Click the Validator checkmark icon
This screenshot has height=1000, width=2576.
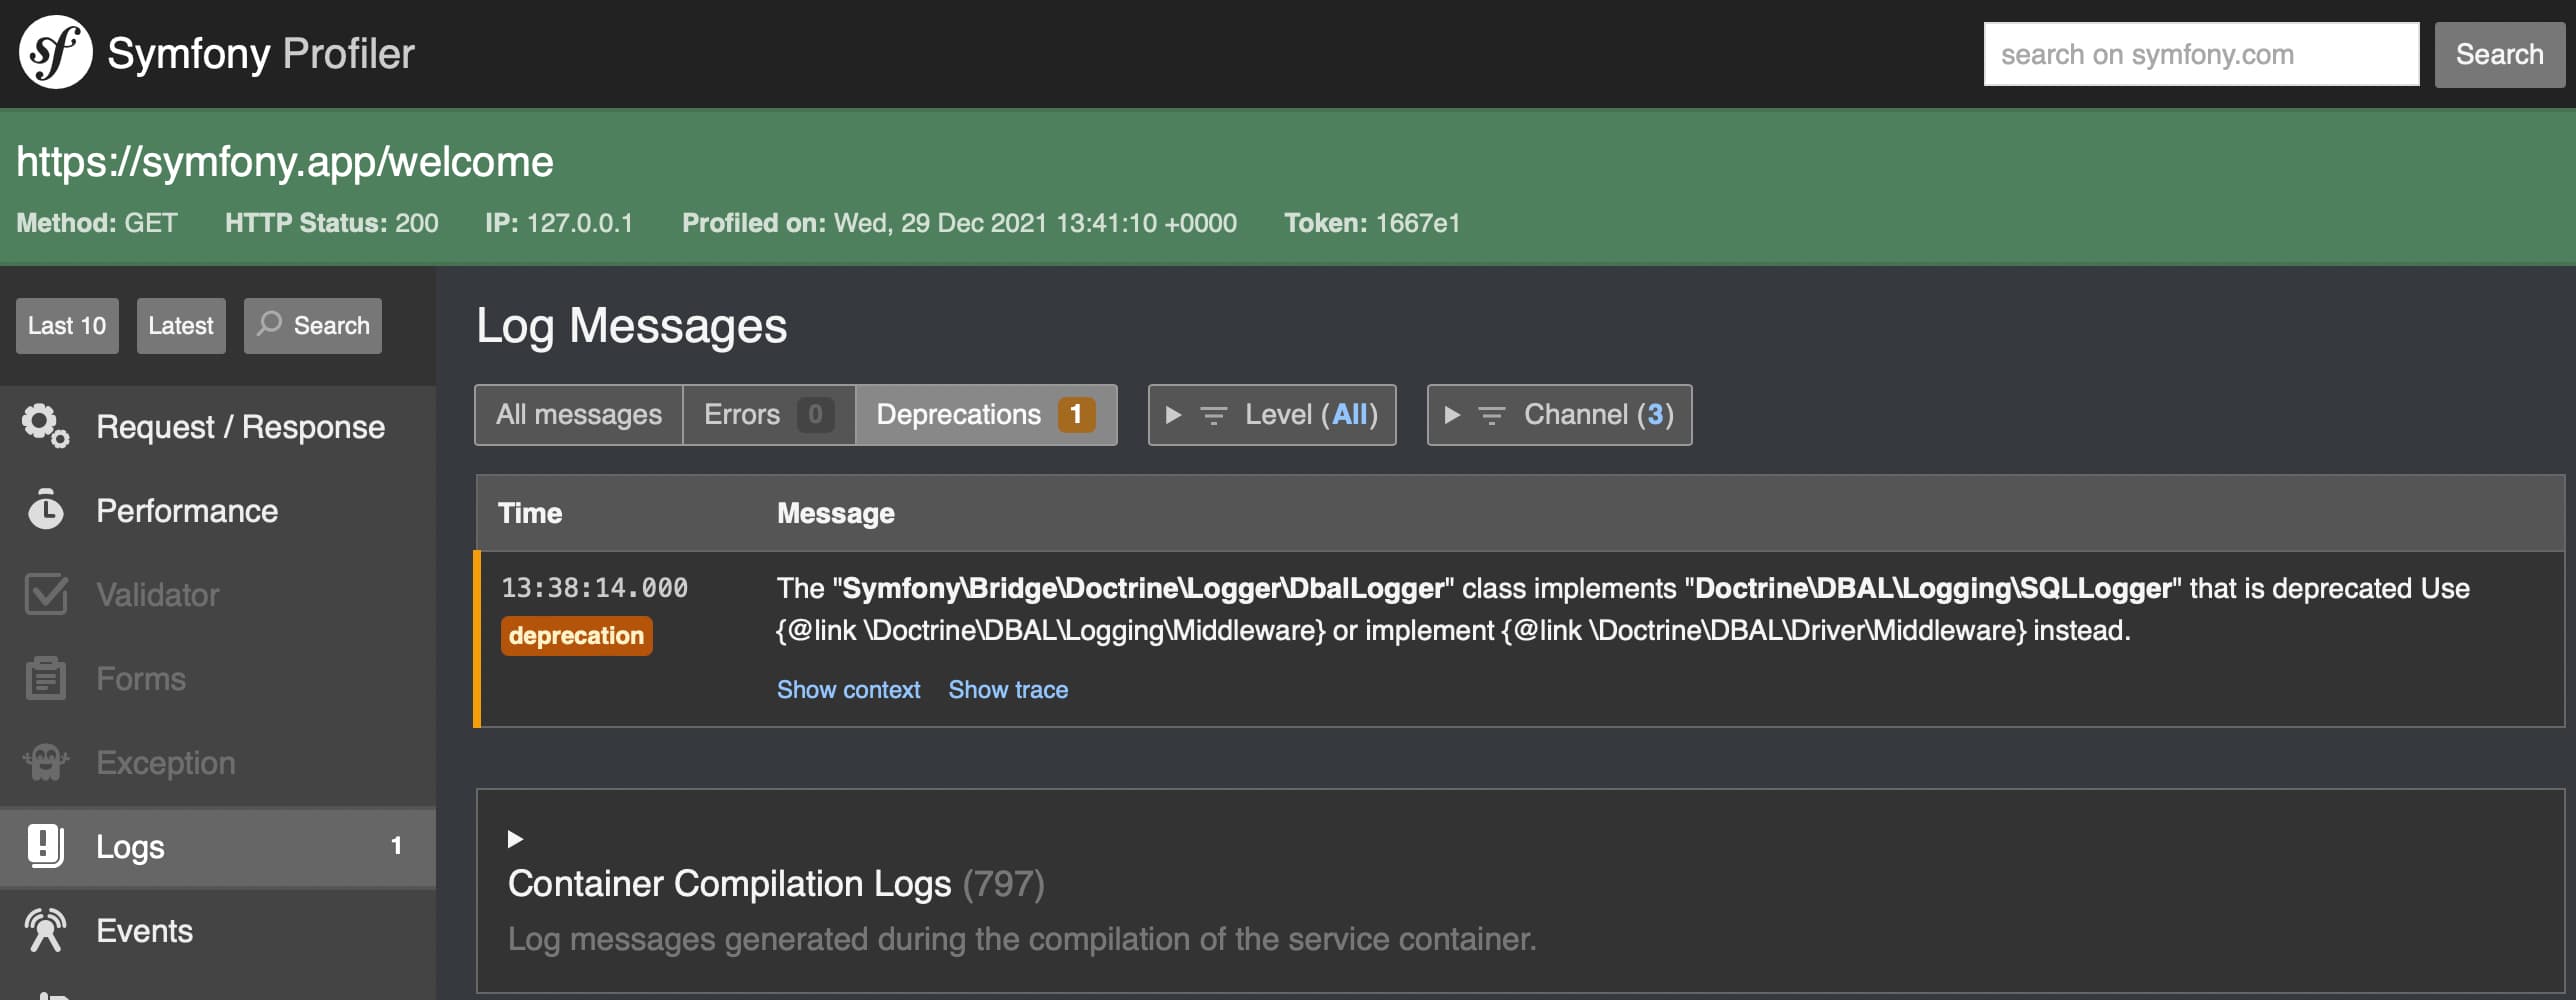point(44,594)
